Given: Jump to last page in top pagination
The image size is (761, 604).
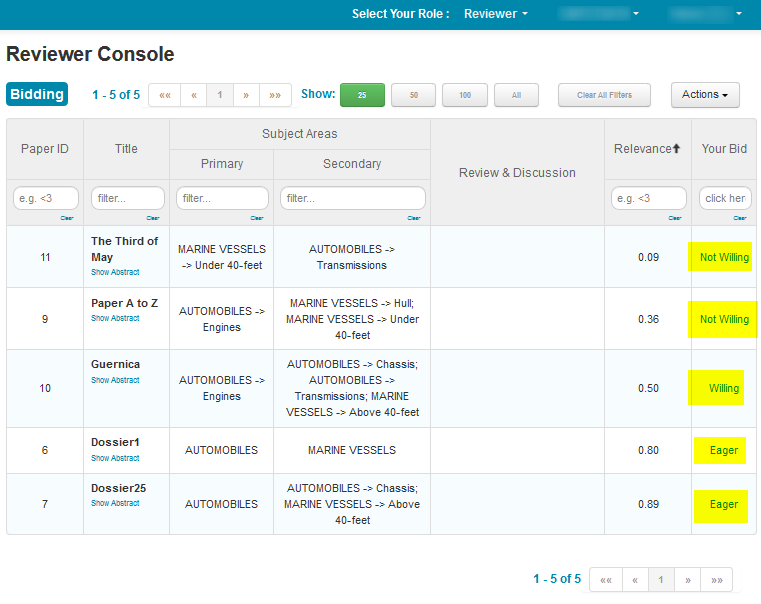Looking at the screenshot, I should pos(275,95).
